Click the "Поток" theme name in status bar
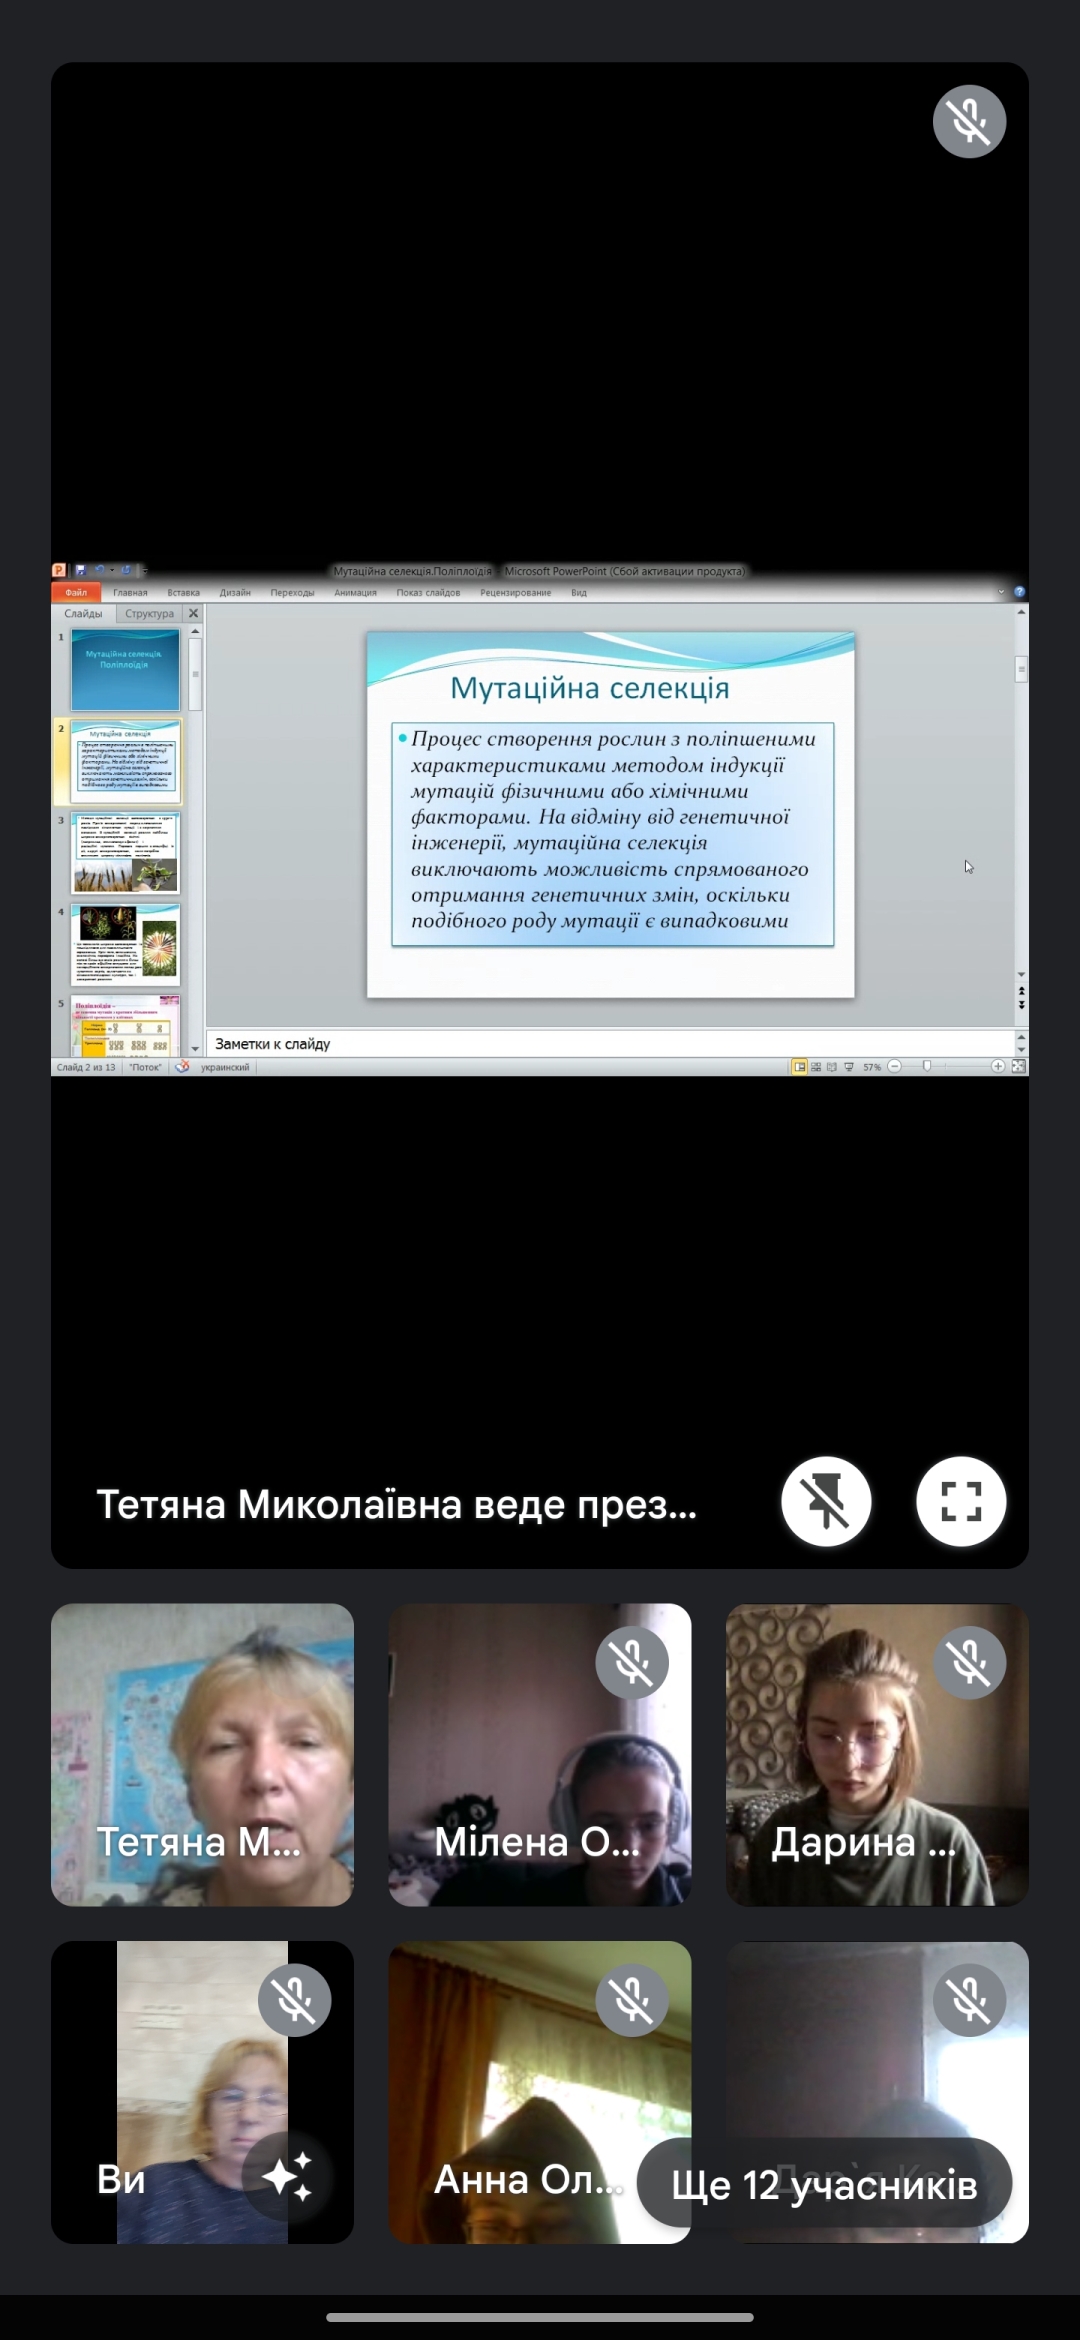The height and width of the screenshot is (2340, 1080). [146, 1067]
